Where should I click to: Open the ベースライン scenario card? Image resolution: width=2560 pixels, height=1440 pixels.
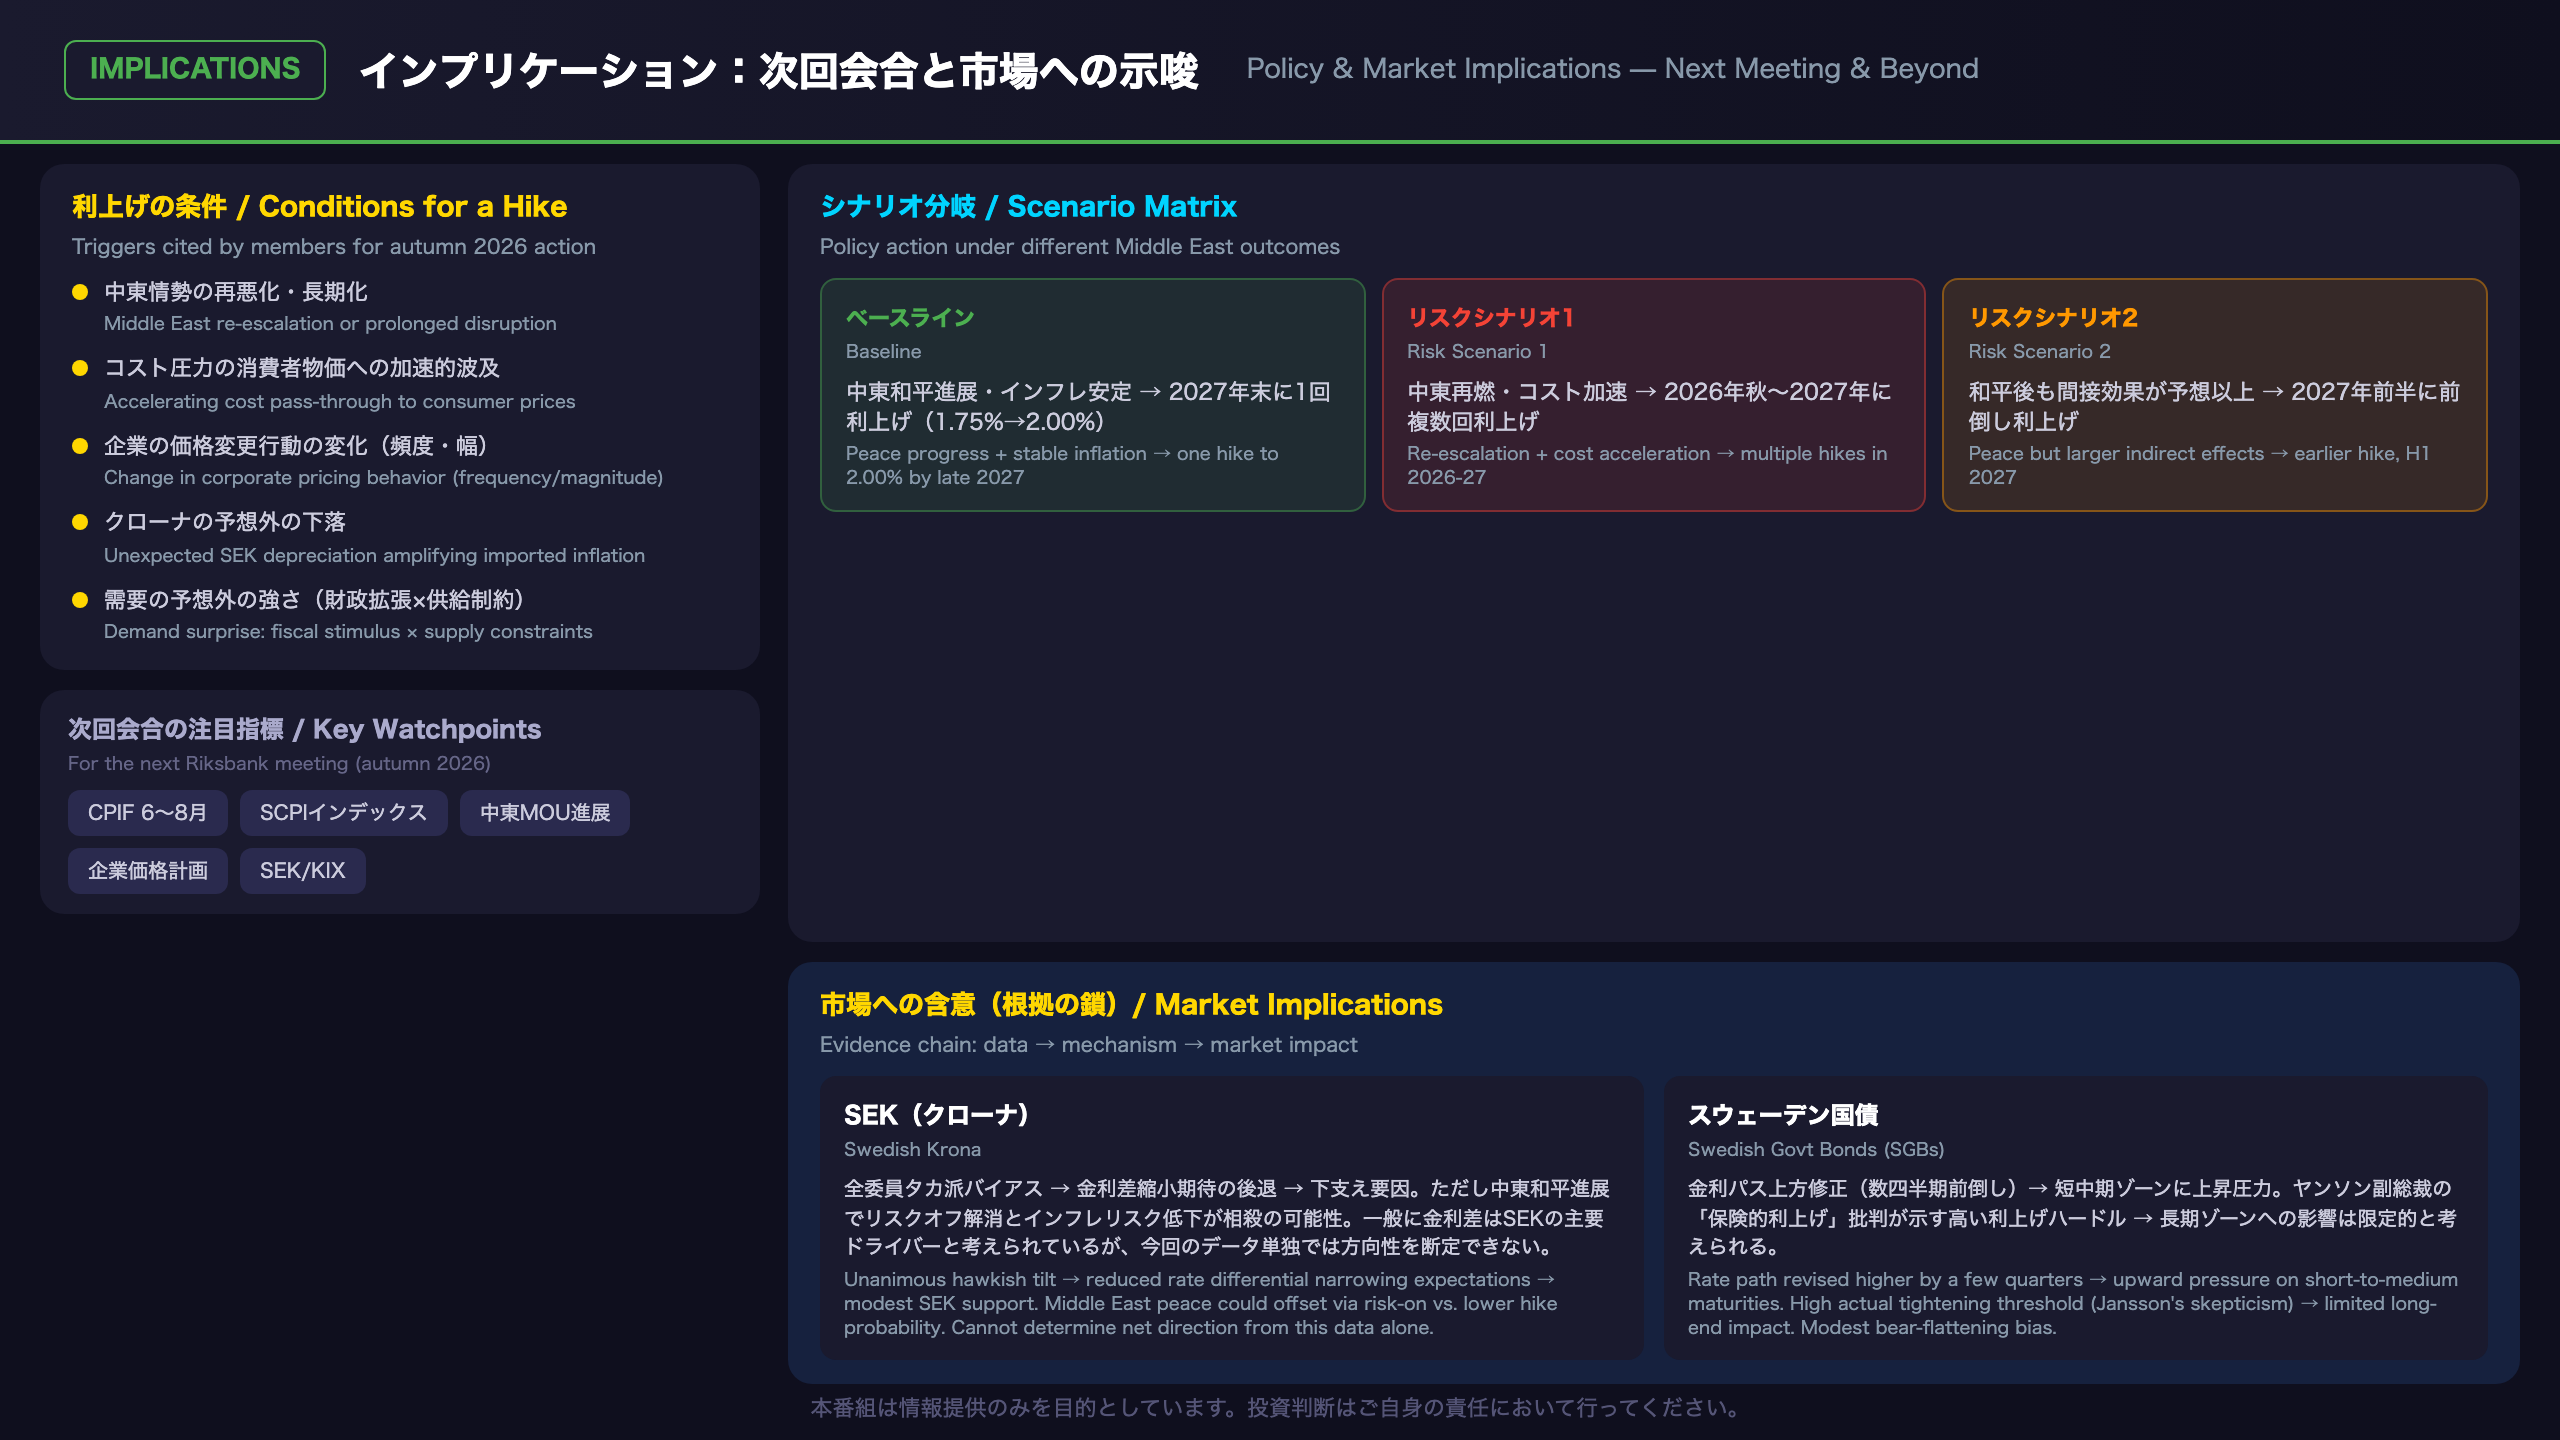pos(1092,395)
